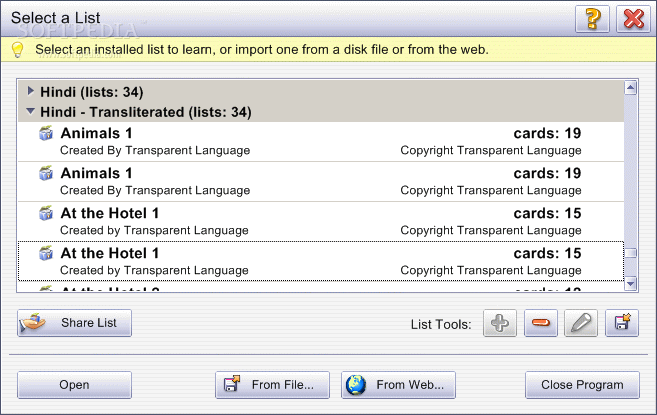
Task: Add a new list with plus tool
Action: click(x=500, y=323)
